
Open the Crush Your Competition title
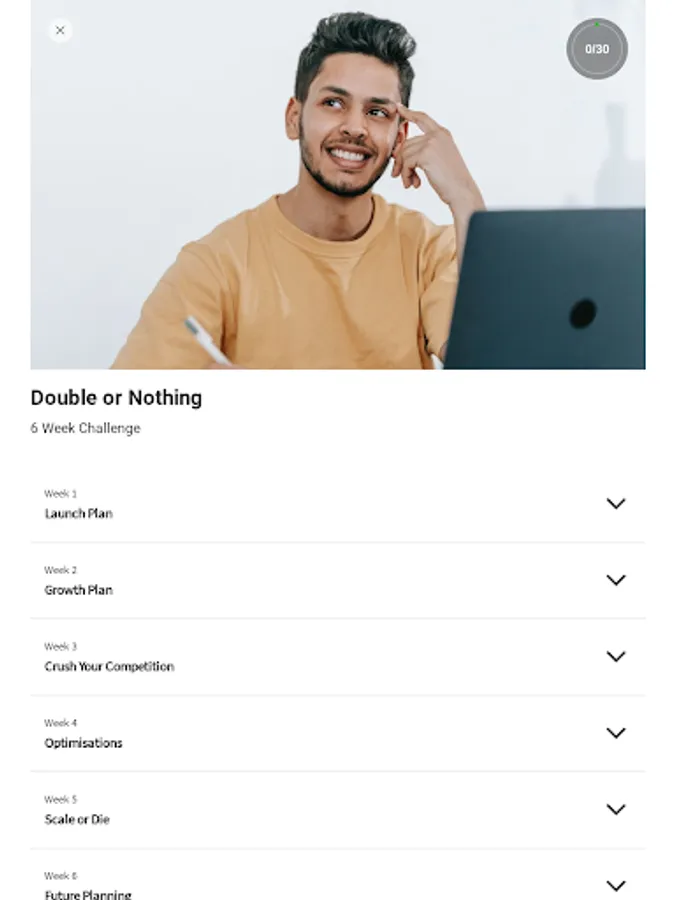click(x=109, y=666)
